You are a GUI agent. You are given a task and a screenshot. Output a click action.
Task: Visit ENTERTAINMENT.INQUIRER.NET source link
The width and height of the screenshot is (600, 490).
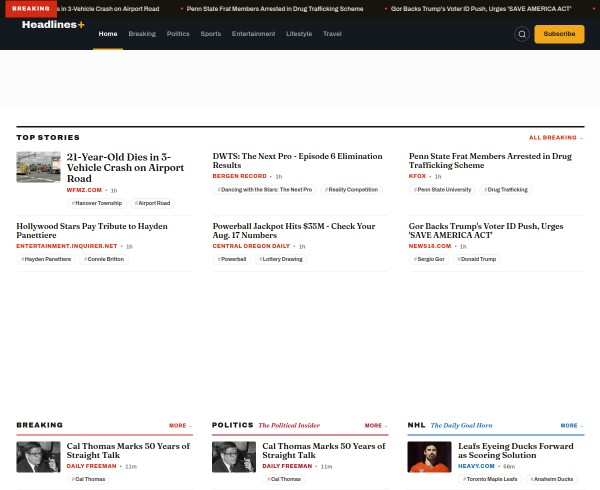pyautogui.click(x=67, y=246)
